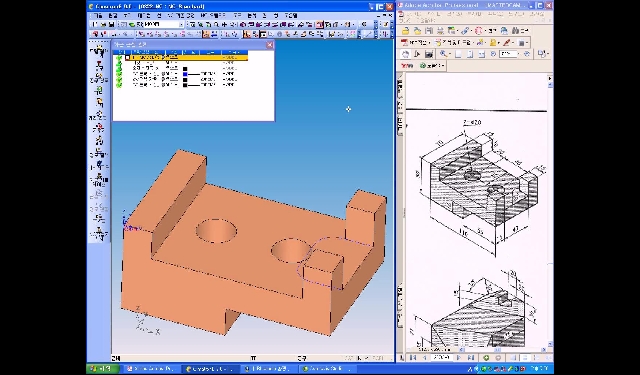The image size is (640, 375).
Task: Toggle the green check on the first layer row
Action: (x=119, y=58)
